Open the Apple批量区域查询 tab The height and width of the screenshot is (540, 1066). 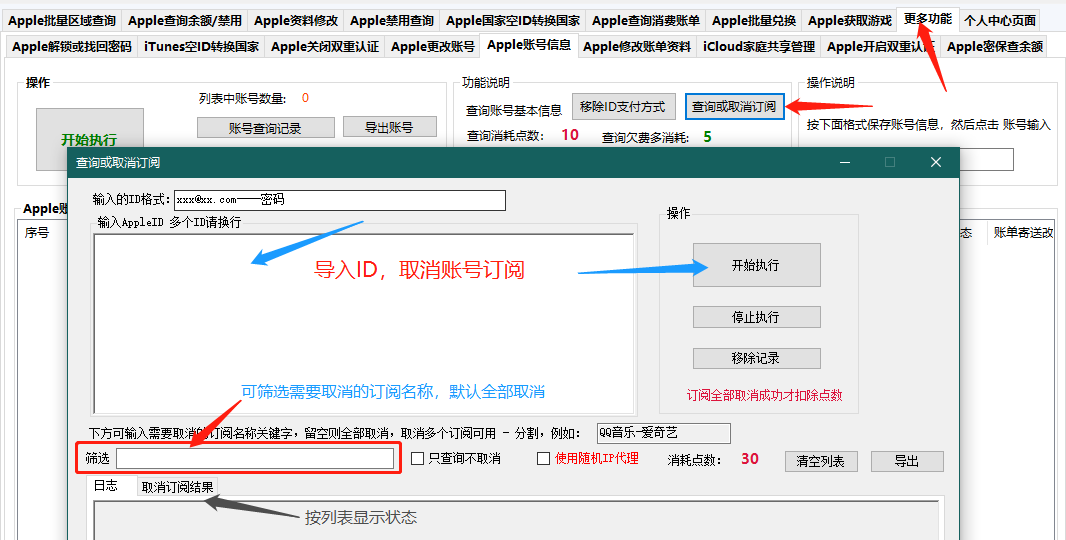[62, 21]
